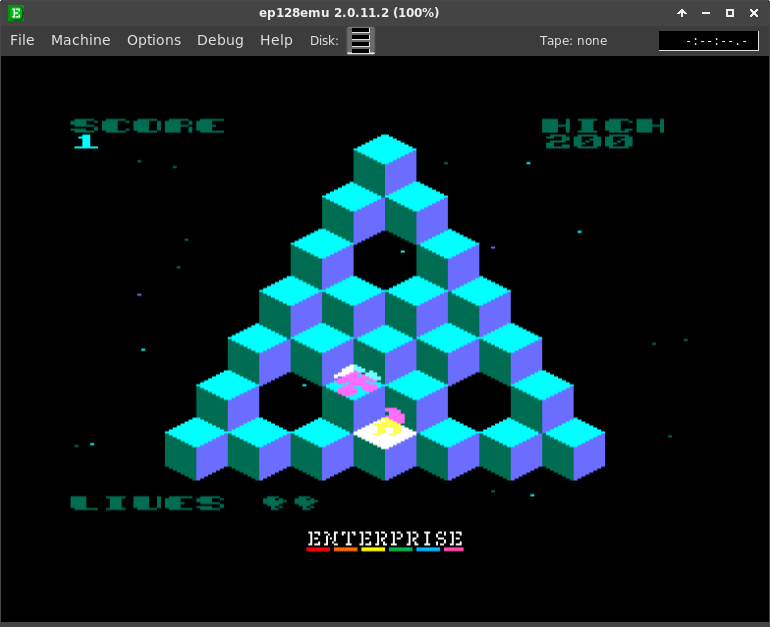Click the pink creature sprite on the cube
The height and width of the screenshot is (627, 770).
coord(356,381)
